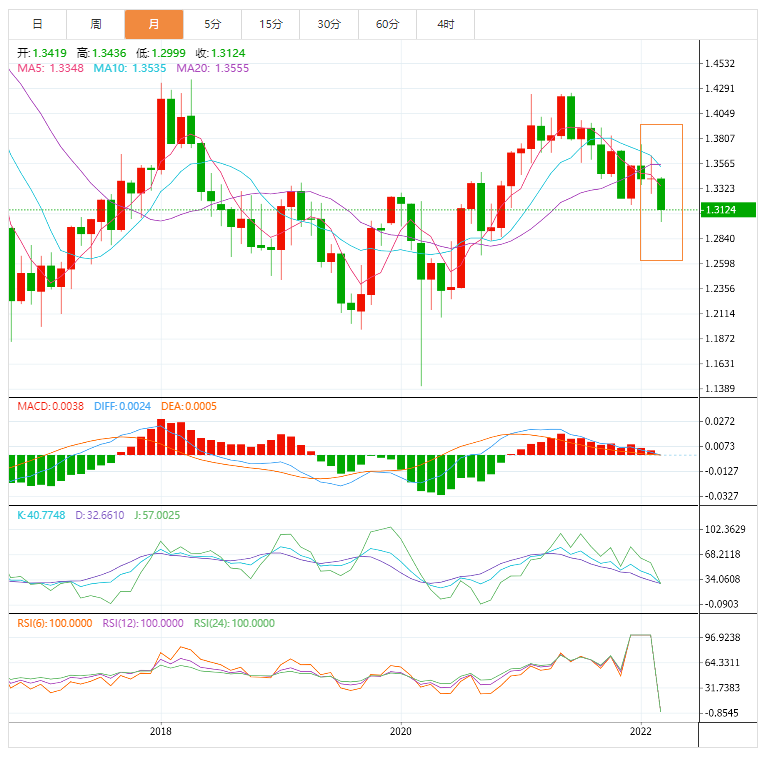Click the 2020 marker on time axis
The width and height of the screenshot is (771, 757).
pos(400,731)
